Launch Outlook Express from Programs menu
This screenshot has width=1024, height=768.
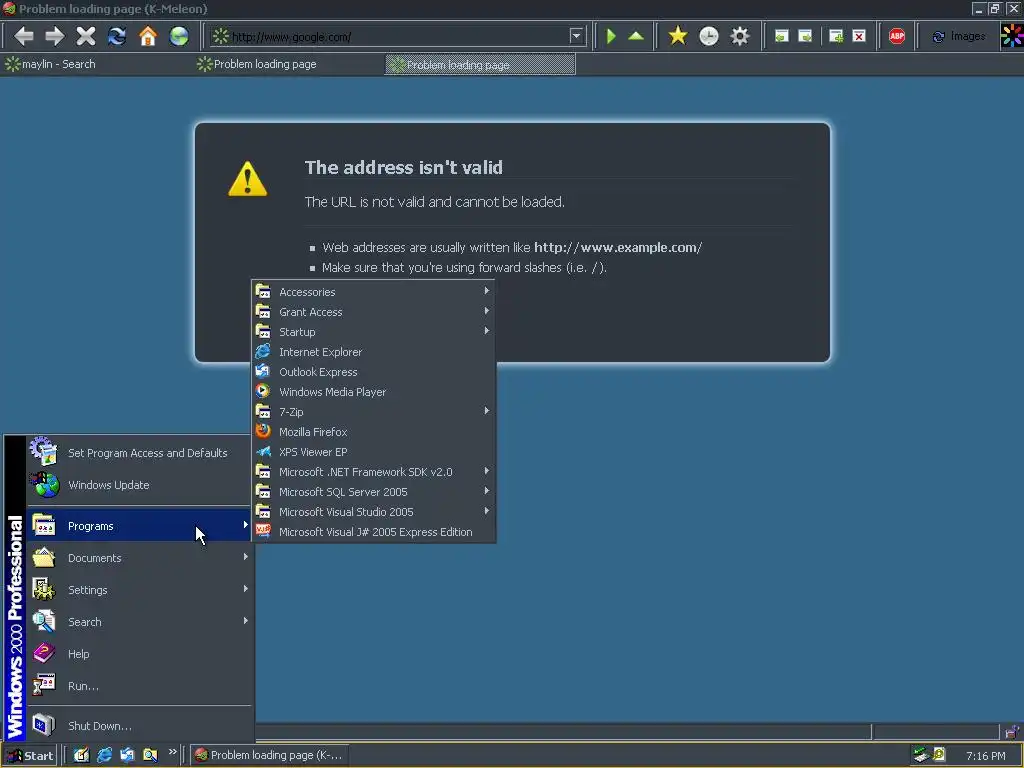374,372
